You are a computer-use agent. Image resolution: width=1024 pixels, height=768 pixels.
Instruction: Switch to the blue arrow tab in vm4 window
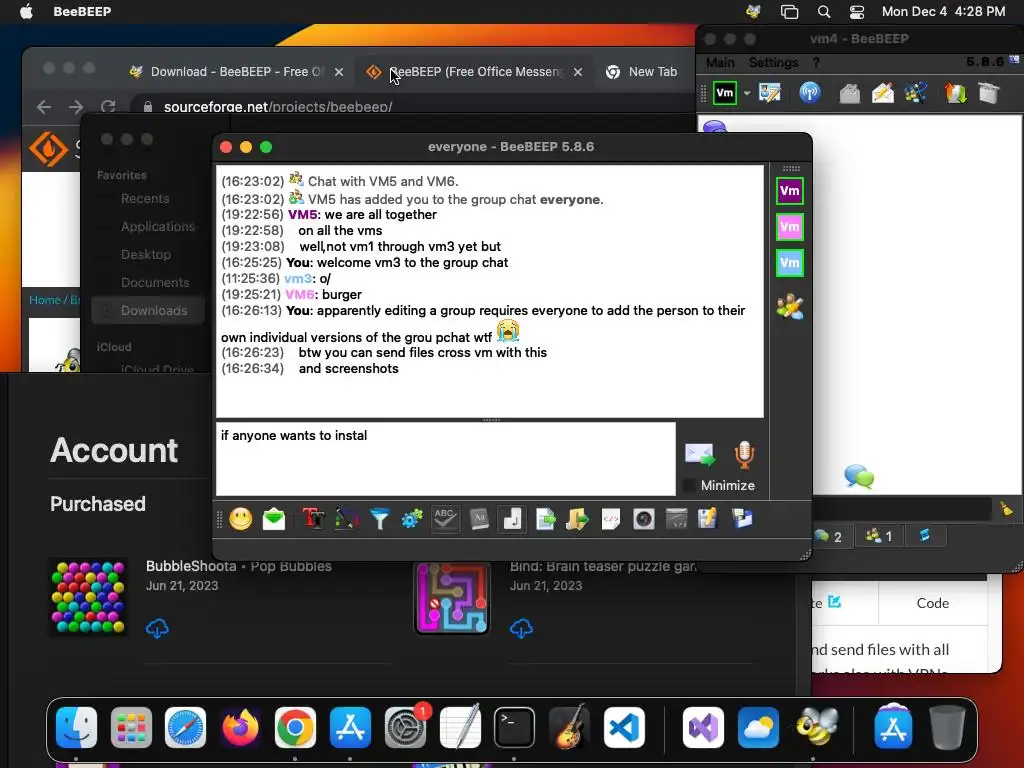coord(924,536)
